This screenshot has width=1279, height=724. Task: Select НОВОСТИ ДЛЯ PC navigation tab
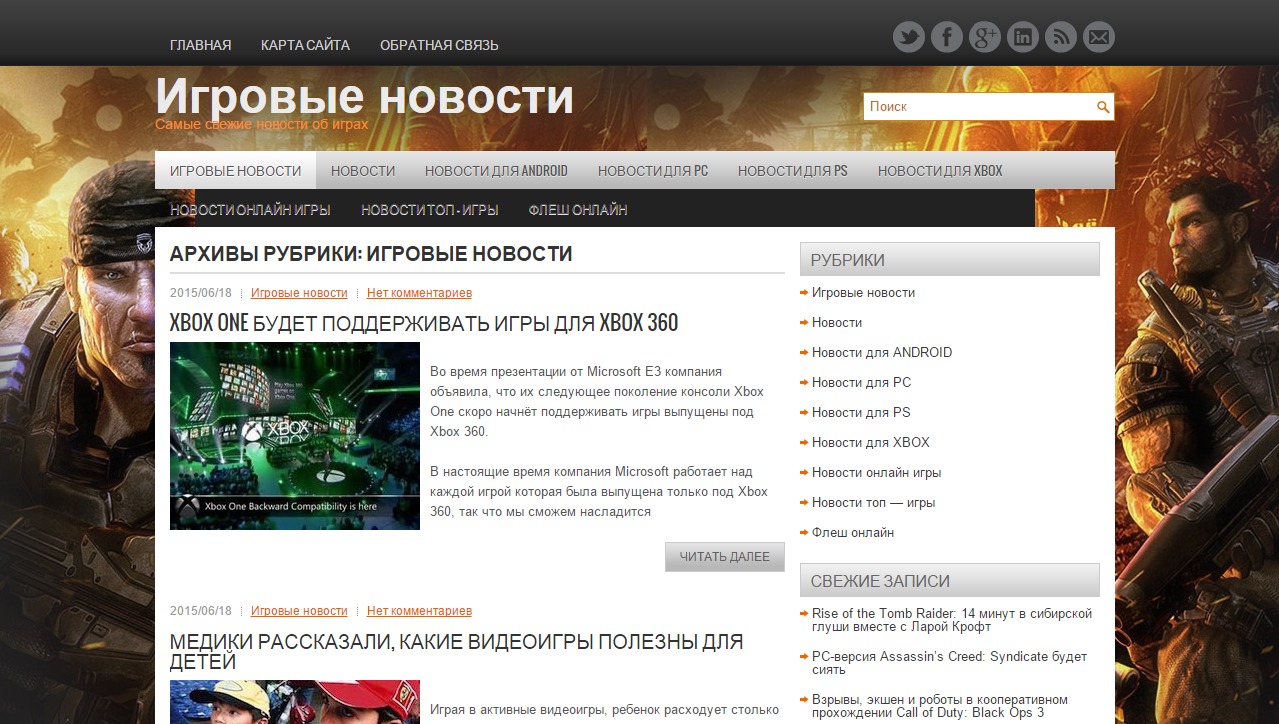[x=653, y=170]
